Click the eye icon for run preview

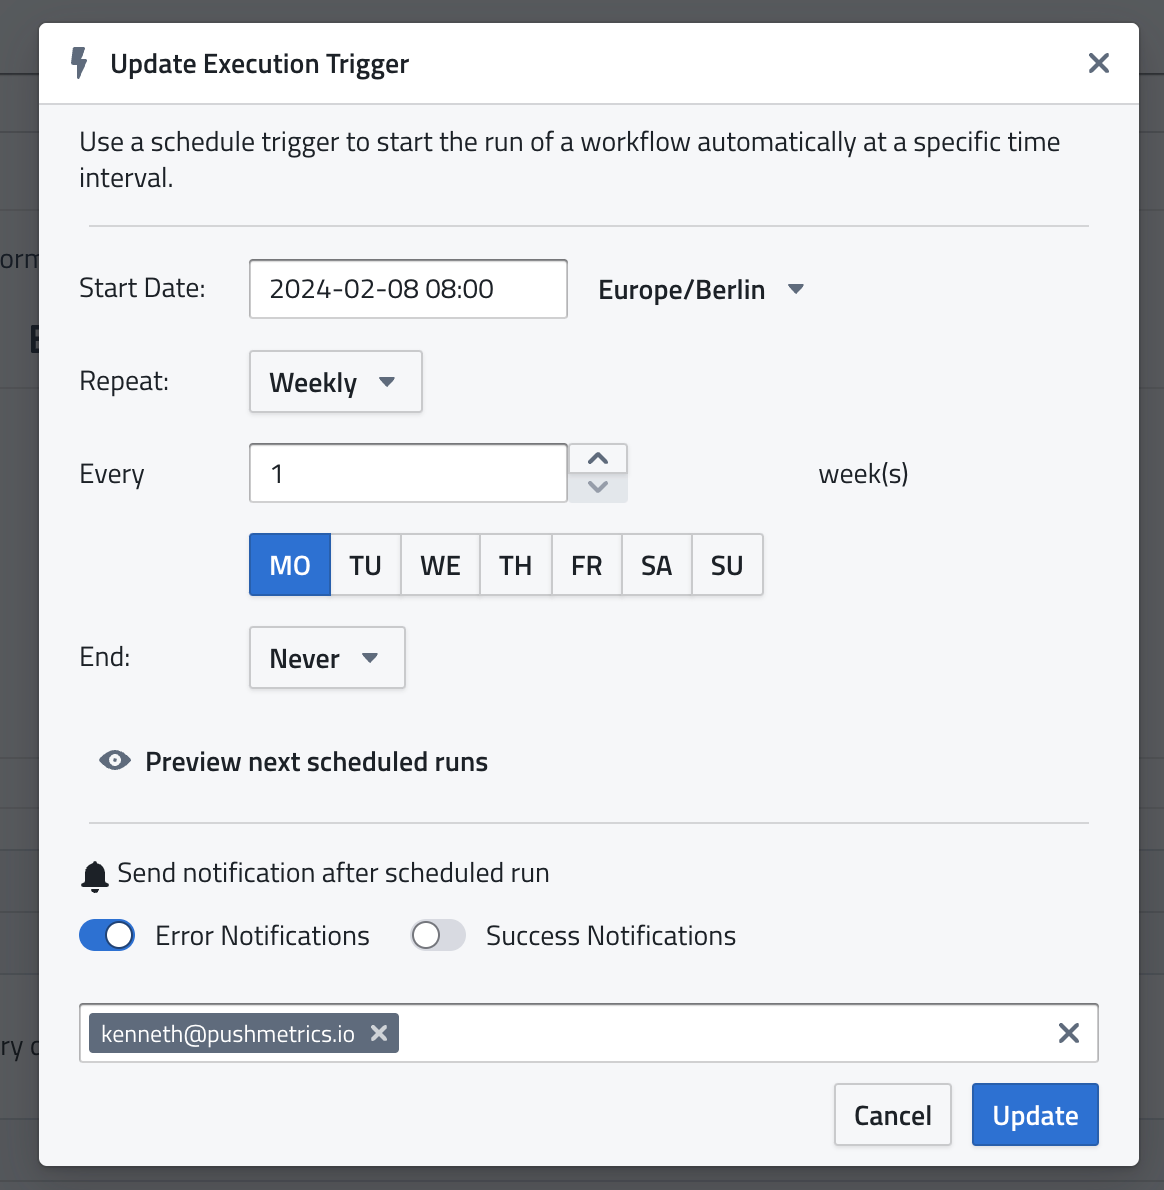coord(115,761)
